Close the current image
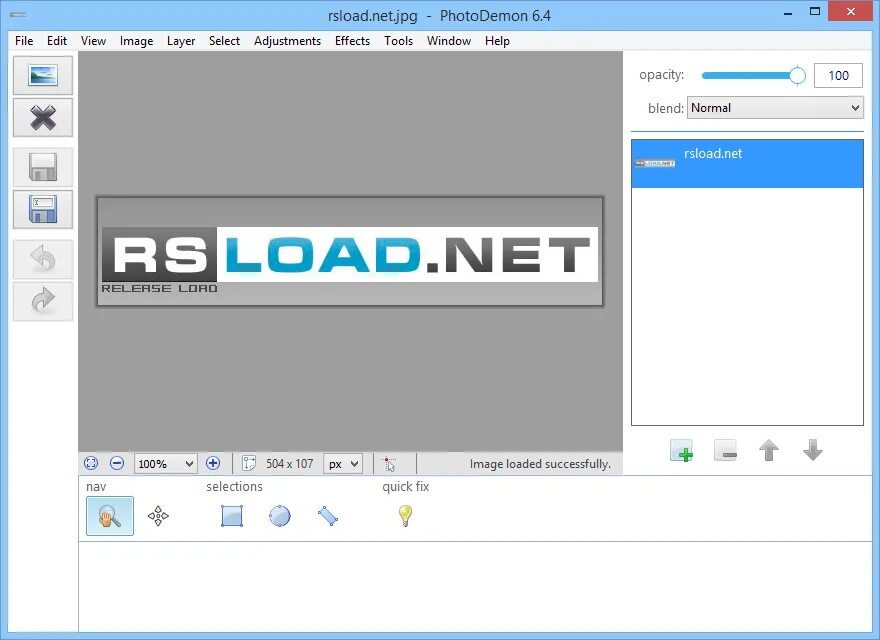Viewport: 880px width, 640px height. point(42,118)
